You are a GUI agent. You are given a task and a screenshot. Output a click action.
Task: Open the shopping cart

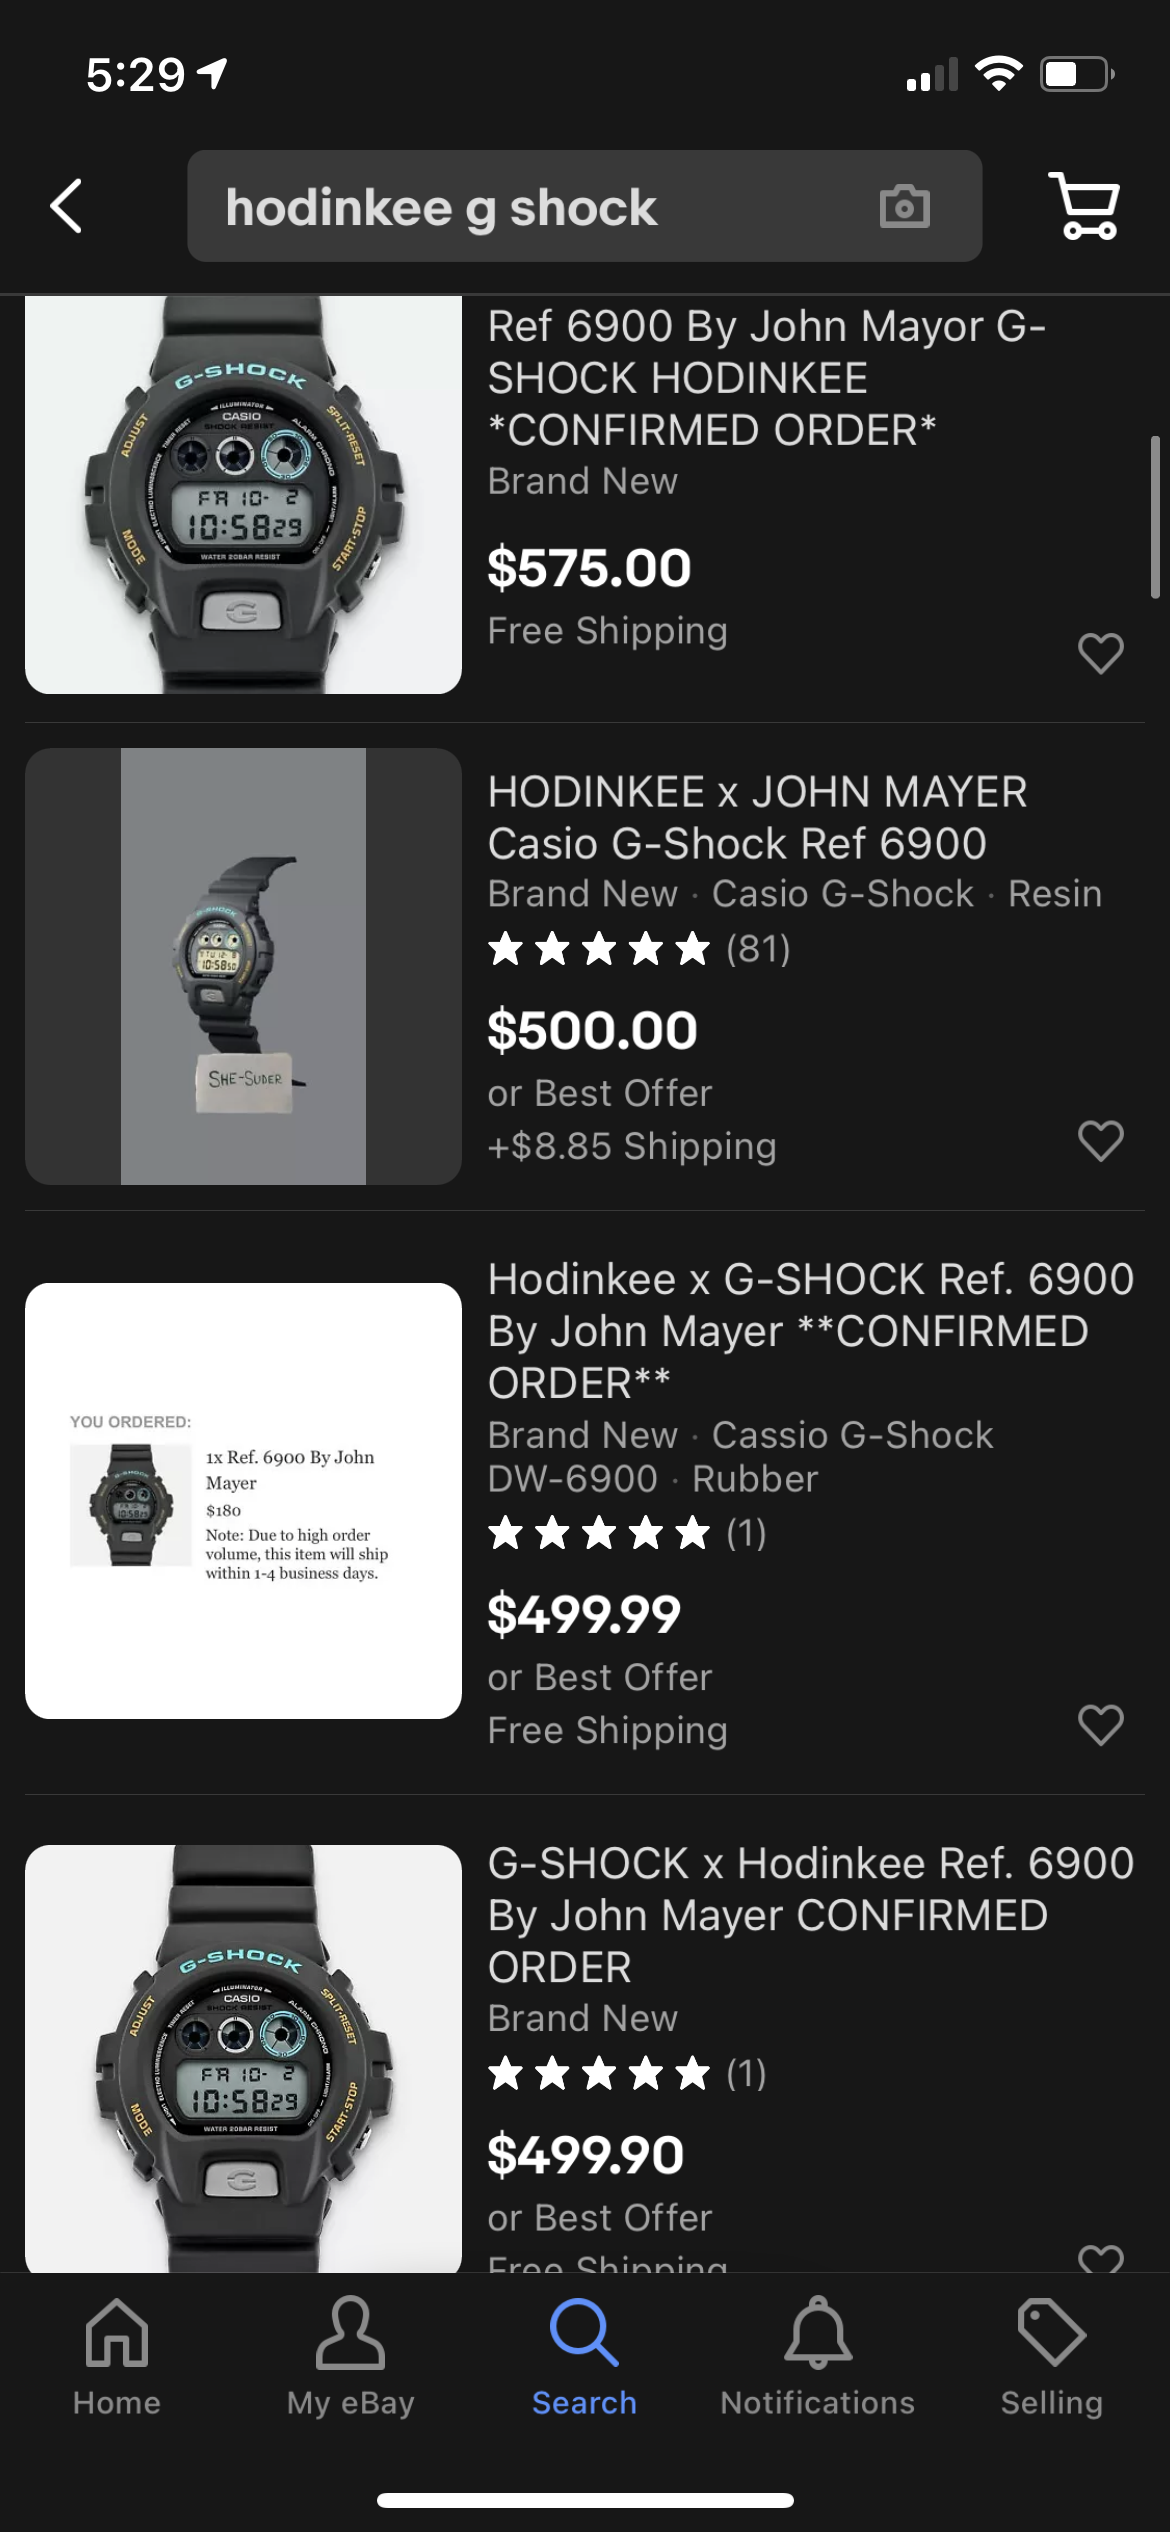1084,206
